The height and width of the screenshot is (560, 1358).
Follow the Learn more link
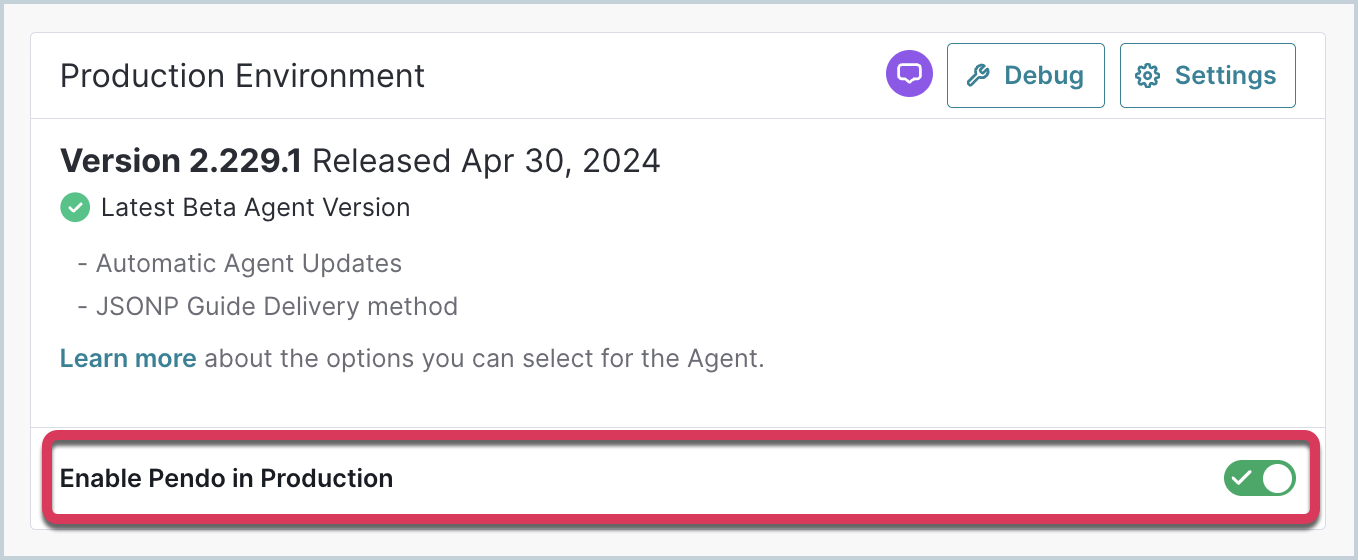[x=128, y=358]
